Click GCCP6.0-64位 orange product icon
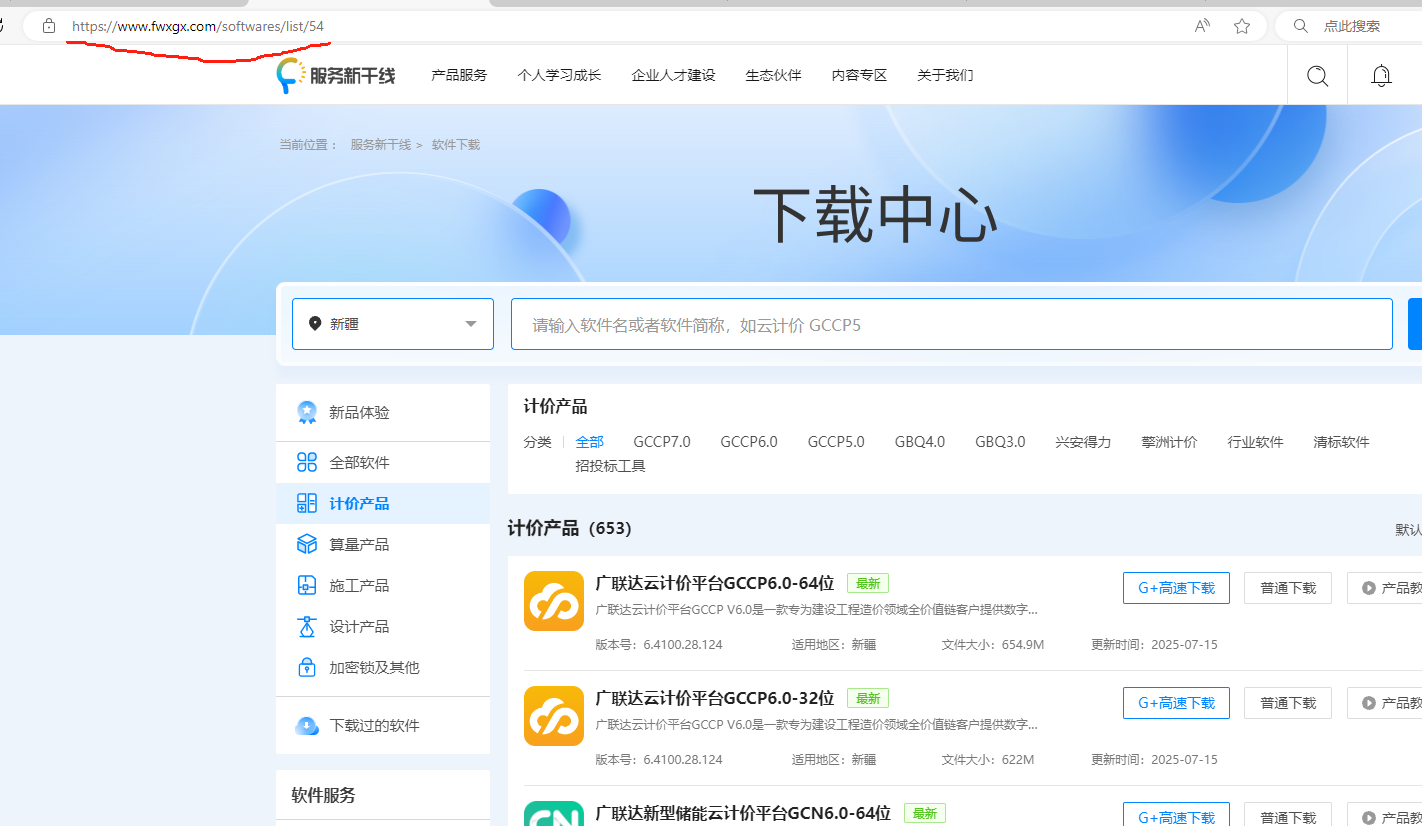 [554, 601]
